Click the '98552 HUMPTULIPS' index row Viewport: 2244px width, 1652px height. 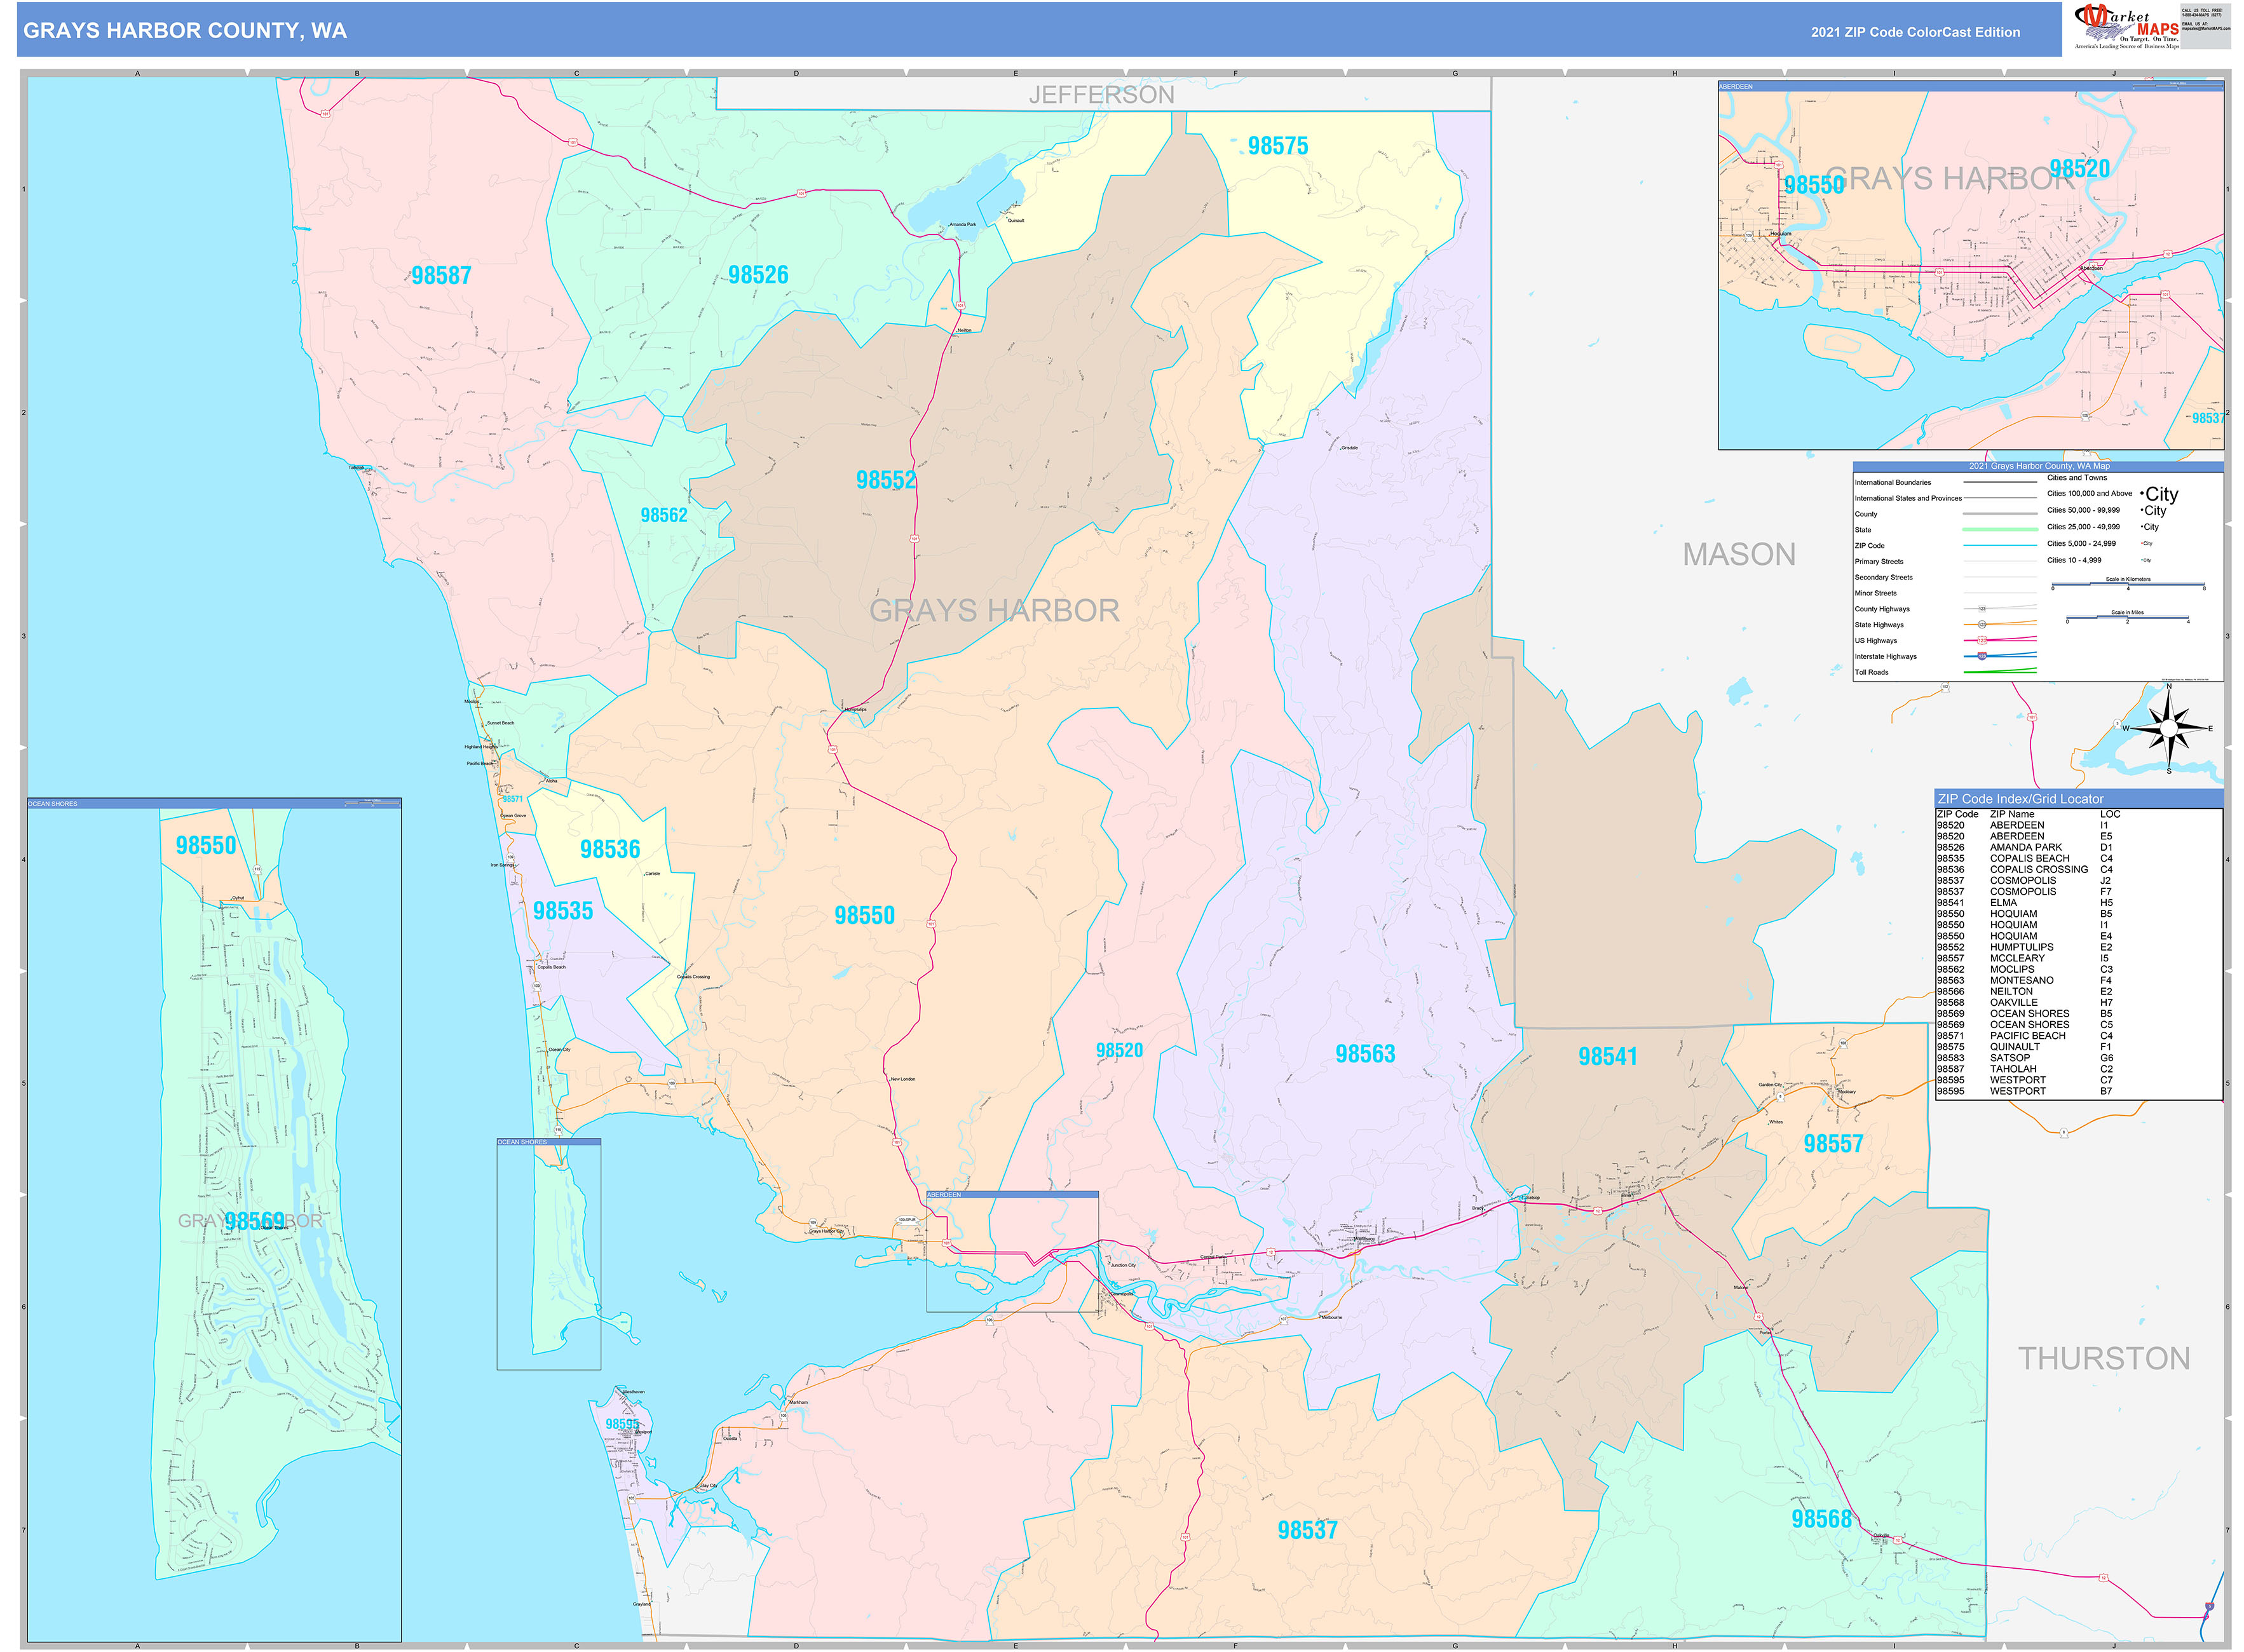coord(2024,947)
